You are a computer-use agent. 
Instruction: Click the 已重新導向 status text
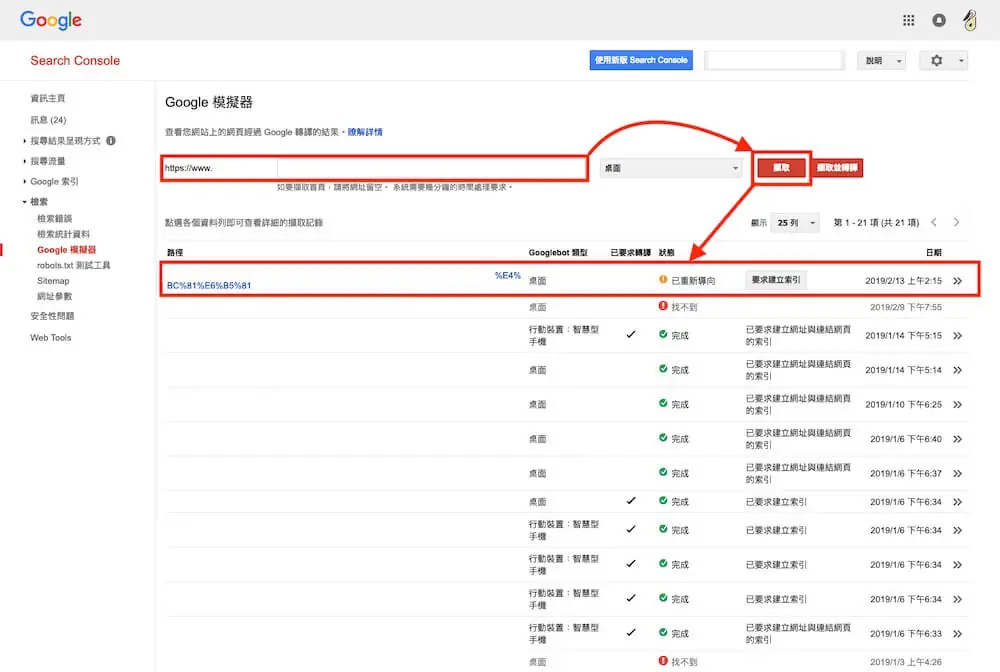[693, 281]
